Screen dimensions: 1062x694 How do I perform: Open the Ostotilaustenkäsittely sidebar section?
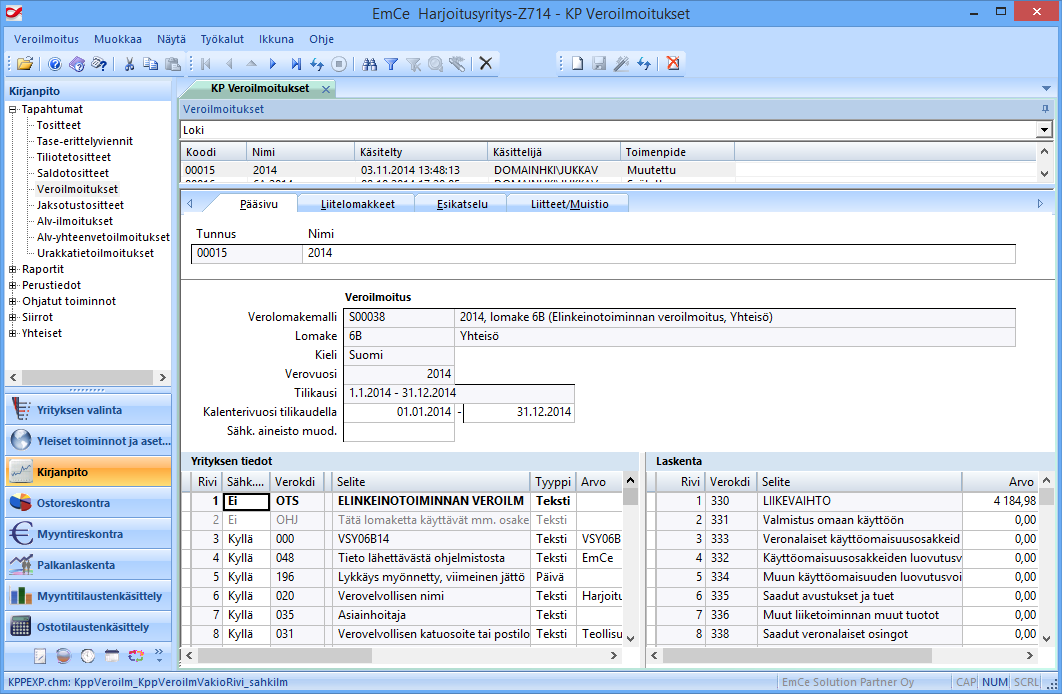pos(88,627)
